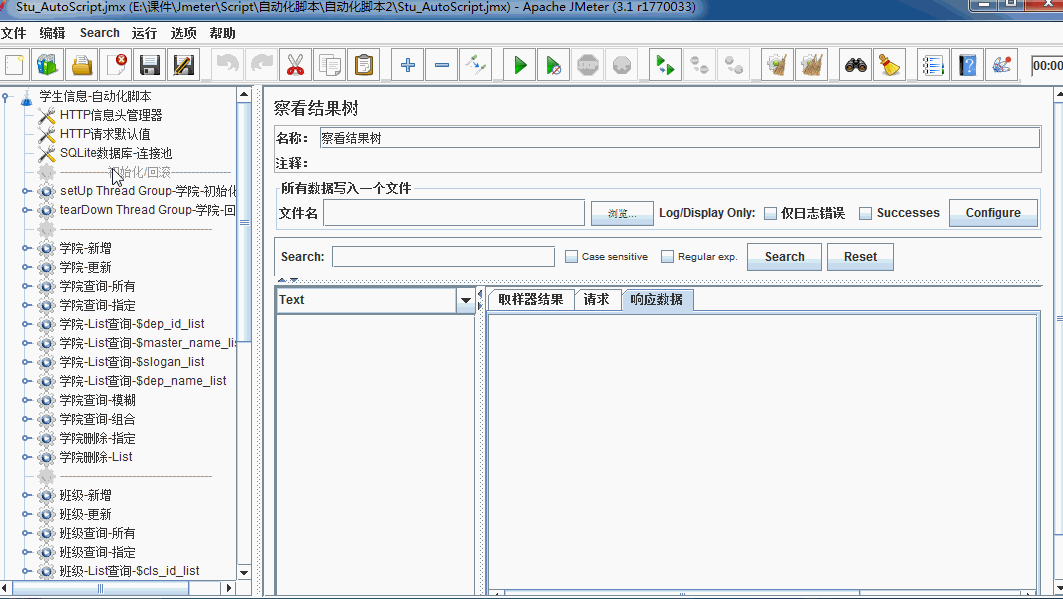Click the Open file folder icon
The image size is (1063, 599).
[82, 65]
